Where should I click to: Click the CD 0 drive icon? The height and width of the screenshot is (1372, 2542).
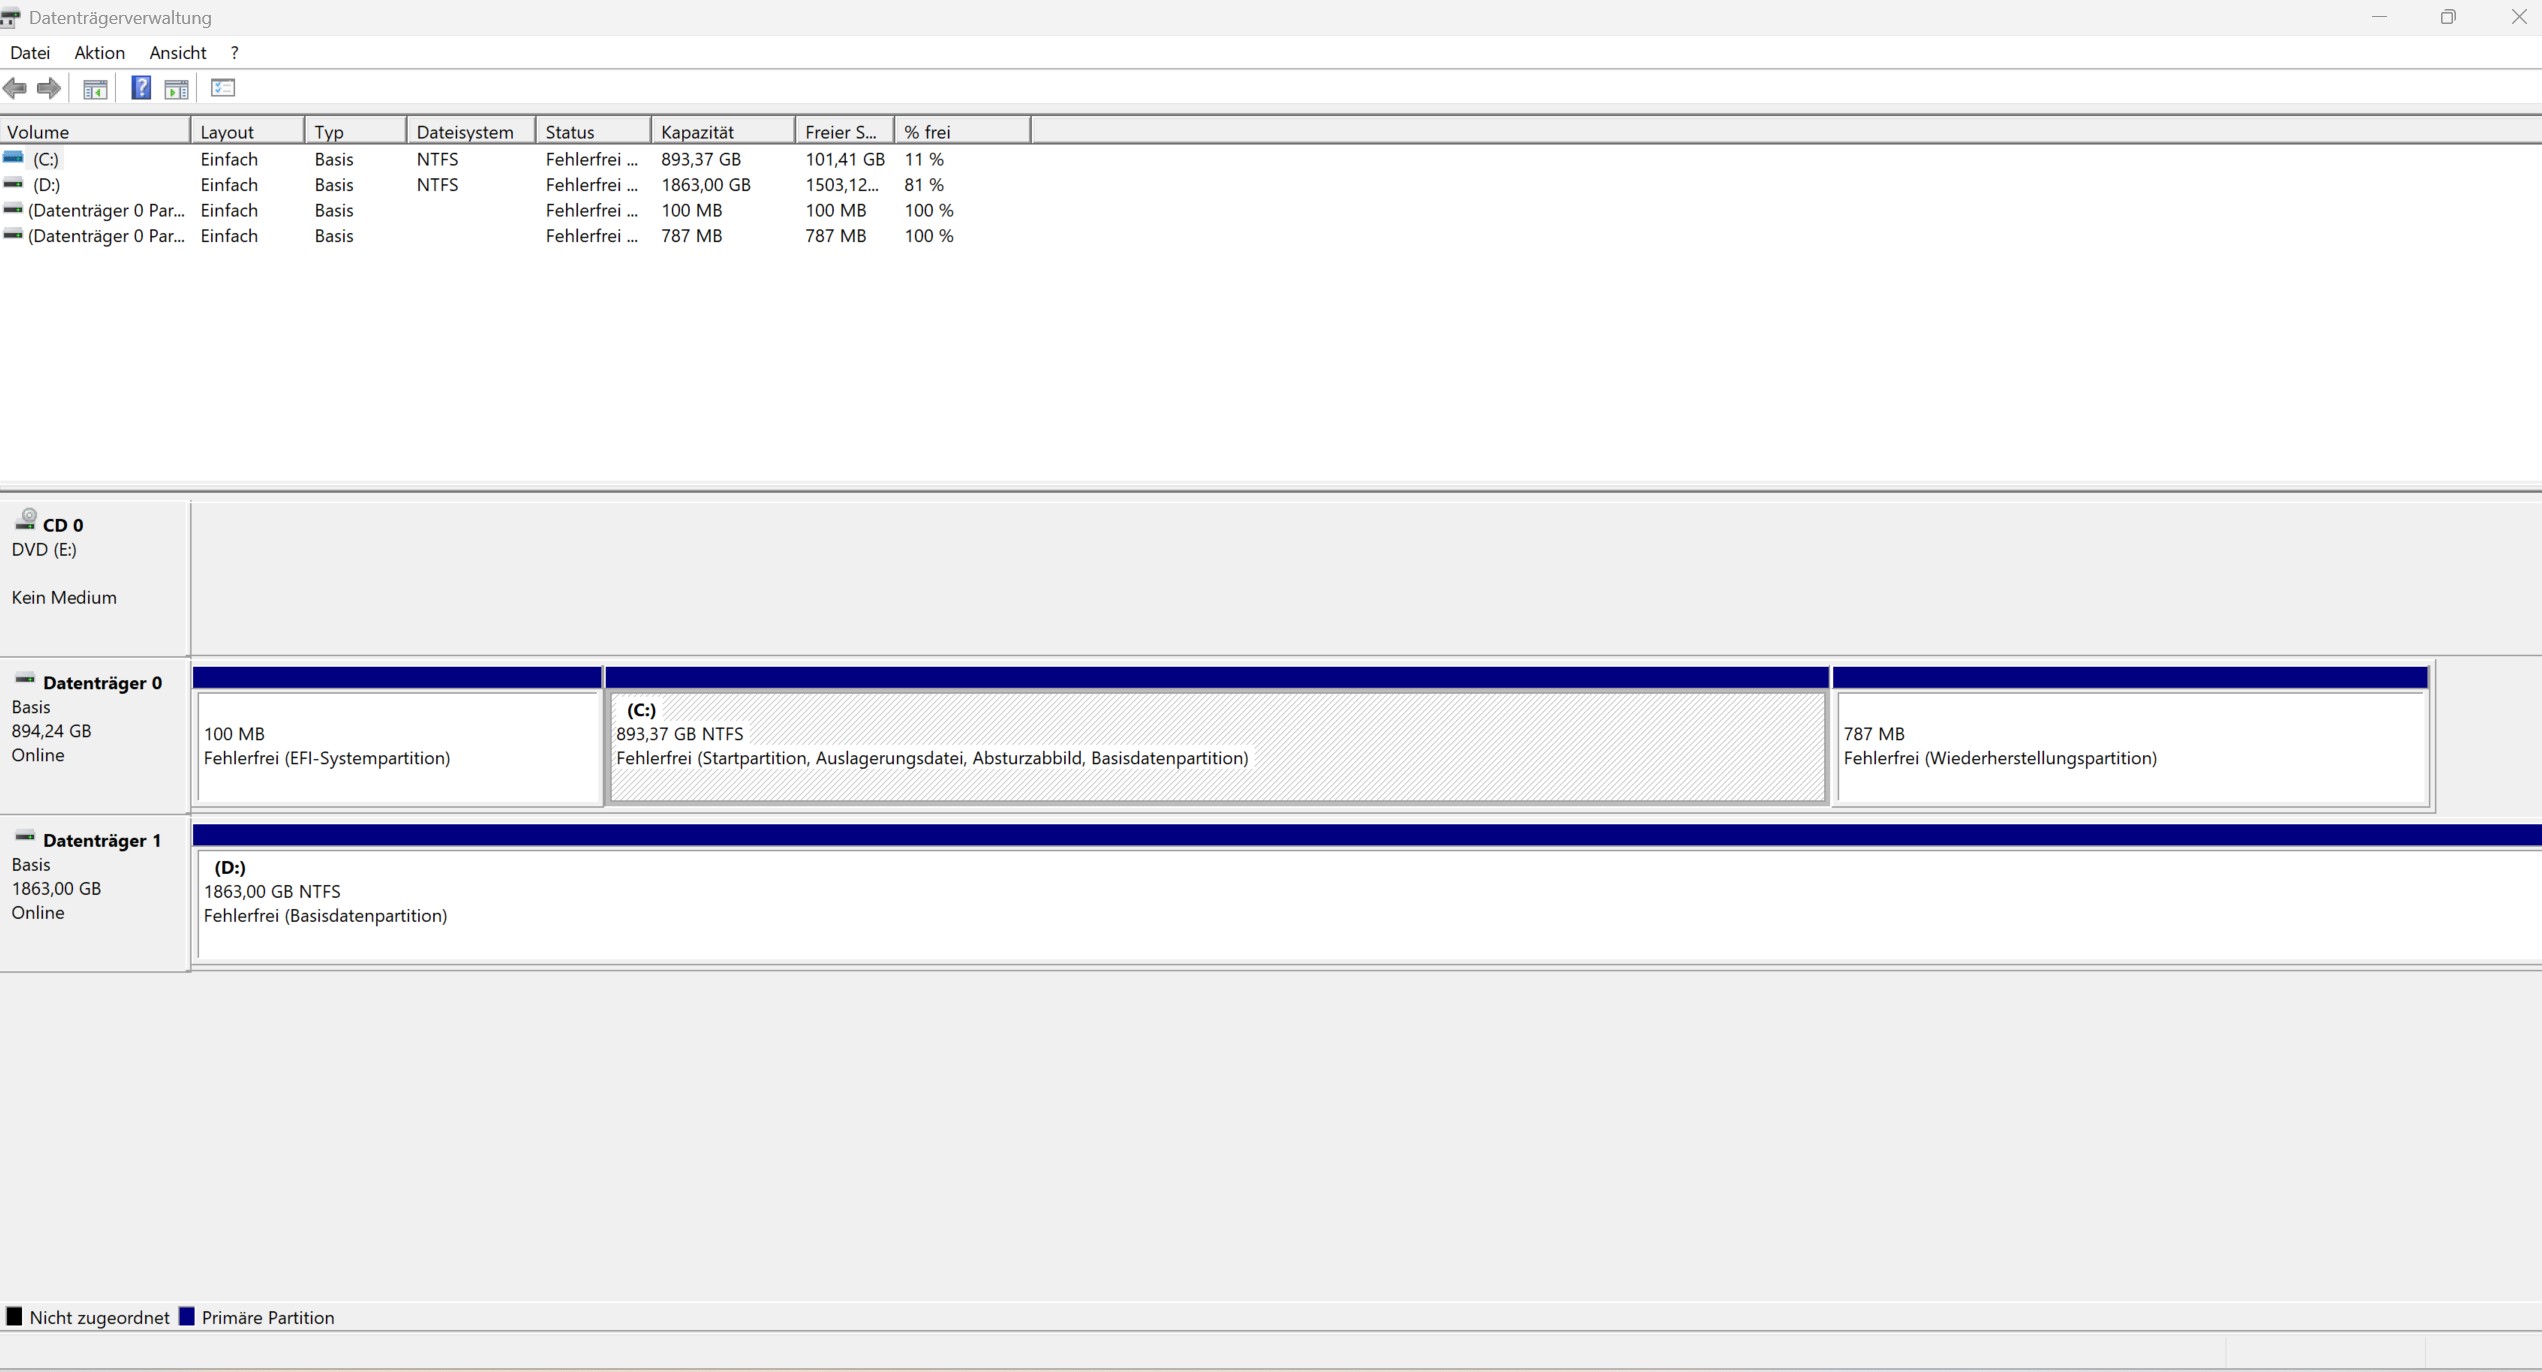26,520
